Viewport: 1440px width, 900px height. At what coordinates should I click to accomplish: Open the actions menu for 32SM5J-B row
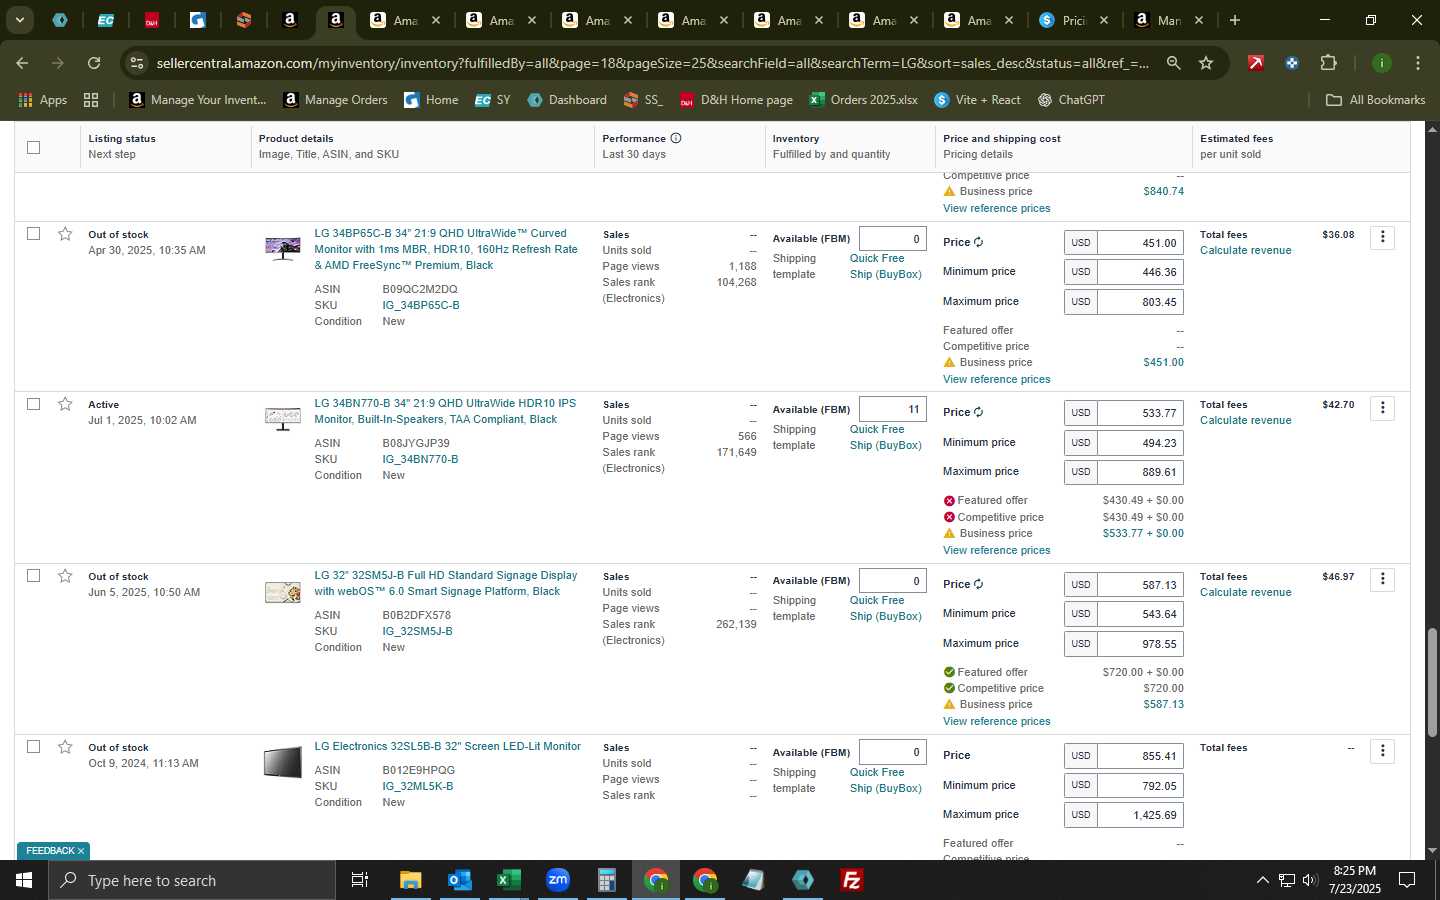point(1382,579)
